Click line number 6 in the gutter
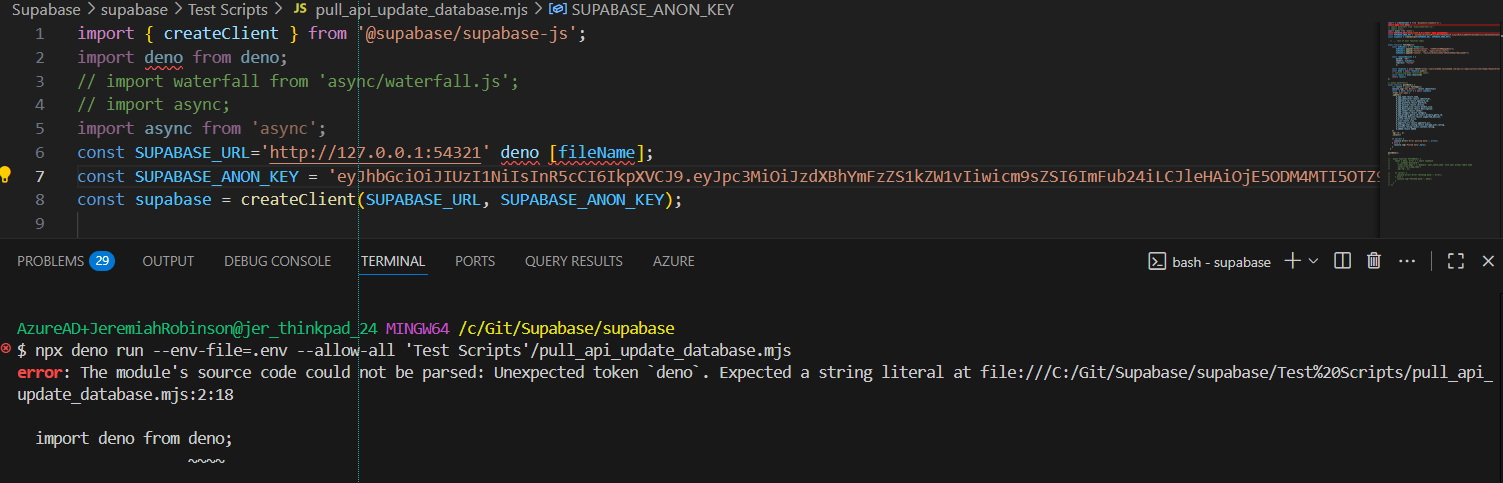 [x=39, y=152]
